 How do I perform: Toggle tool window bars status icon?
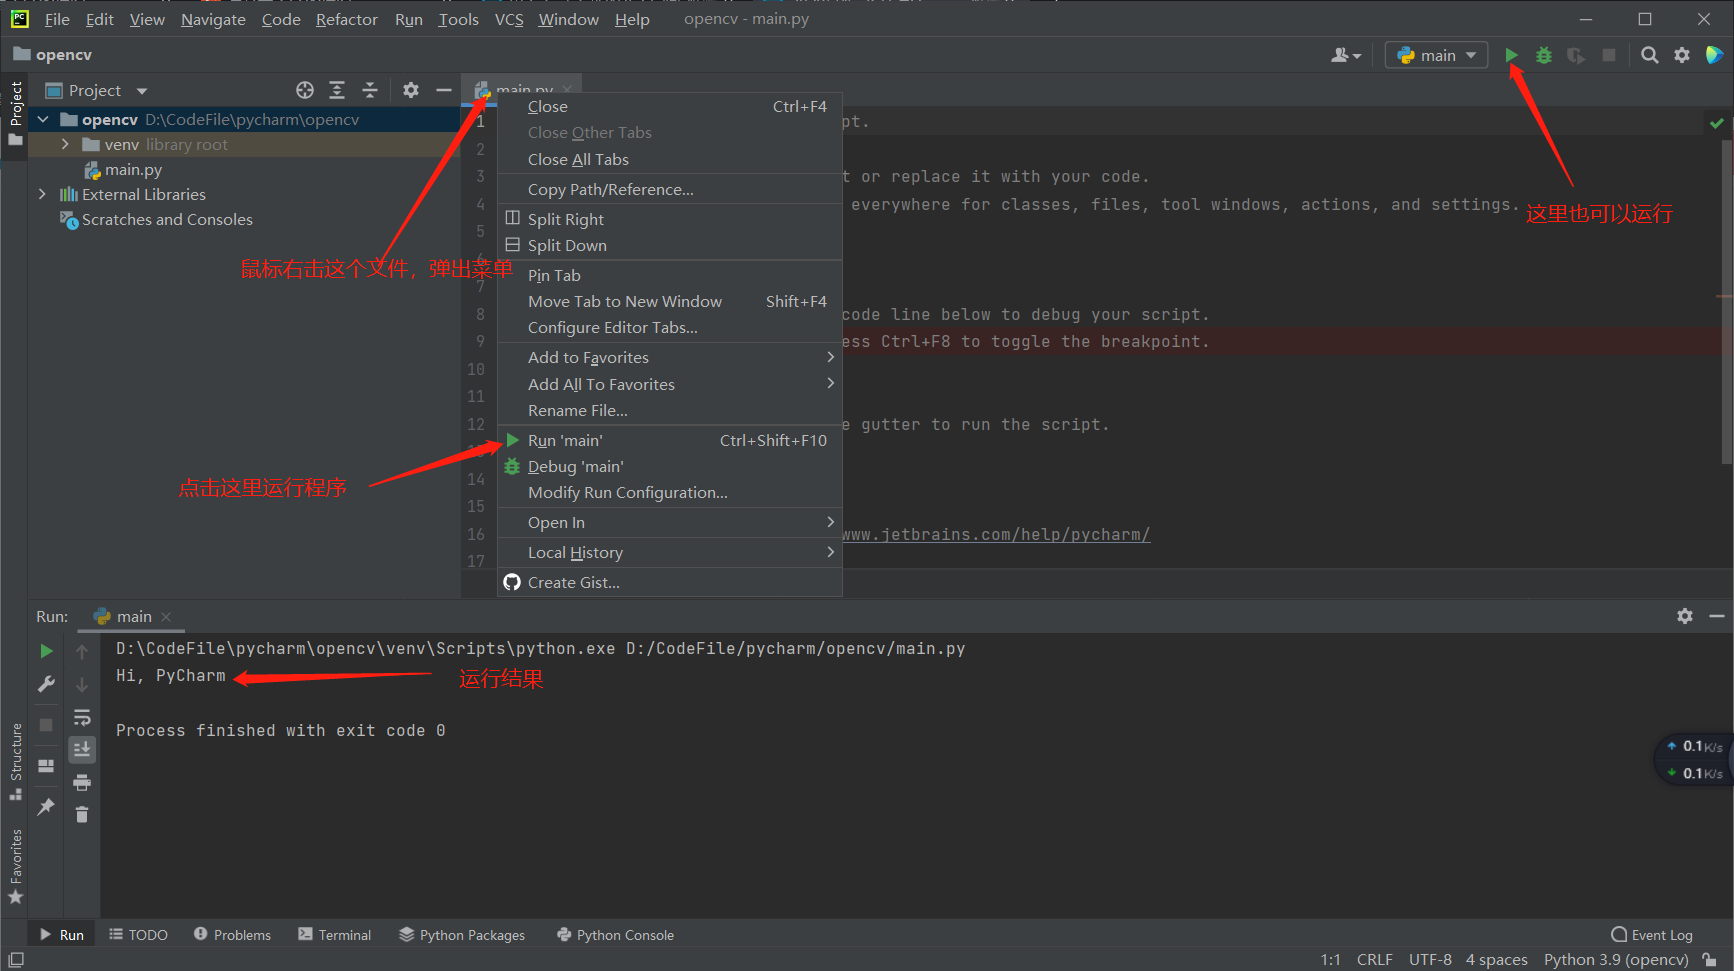pyautogui.click(x=16, y=960)
